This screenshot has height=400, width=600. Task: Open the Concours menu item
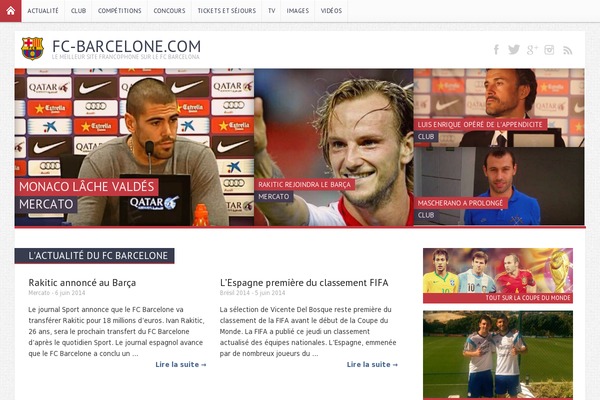(x=169, y=11)
